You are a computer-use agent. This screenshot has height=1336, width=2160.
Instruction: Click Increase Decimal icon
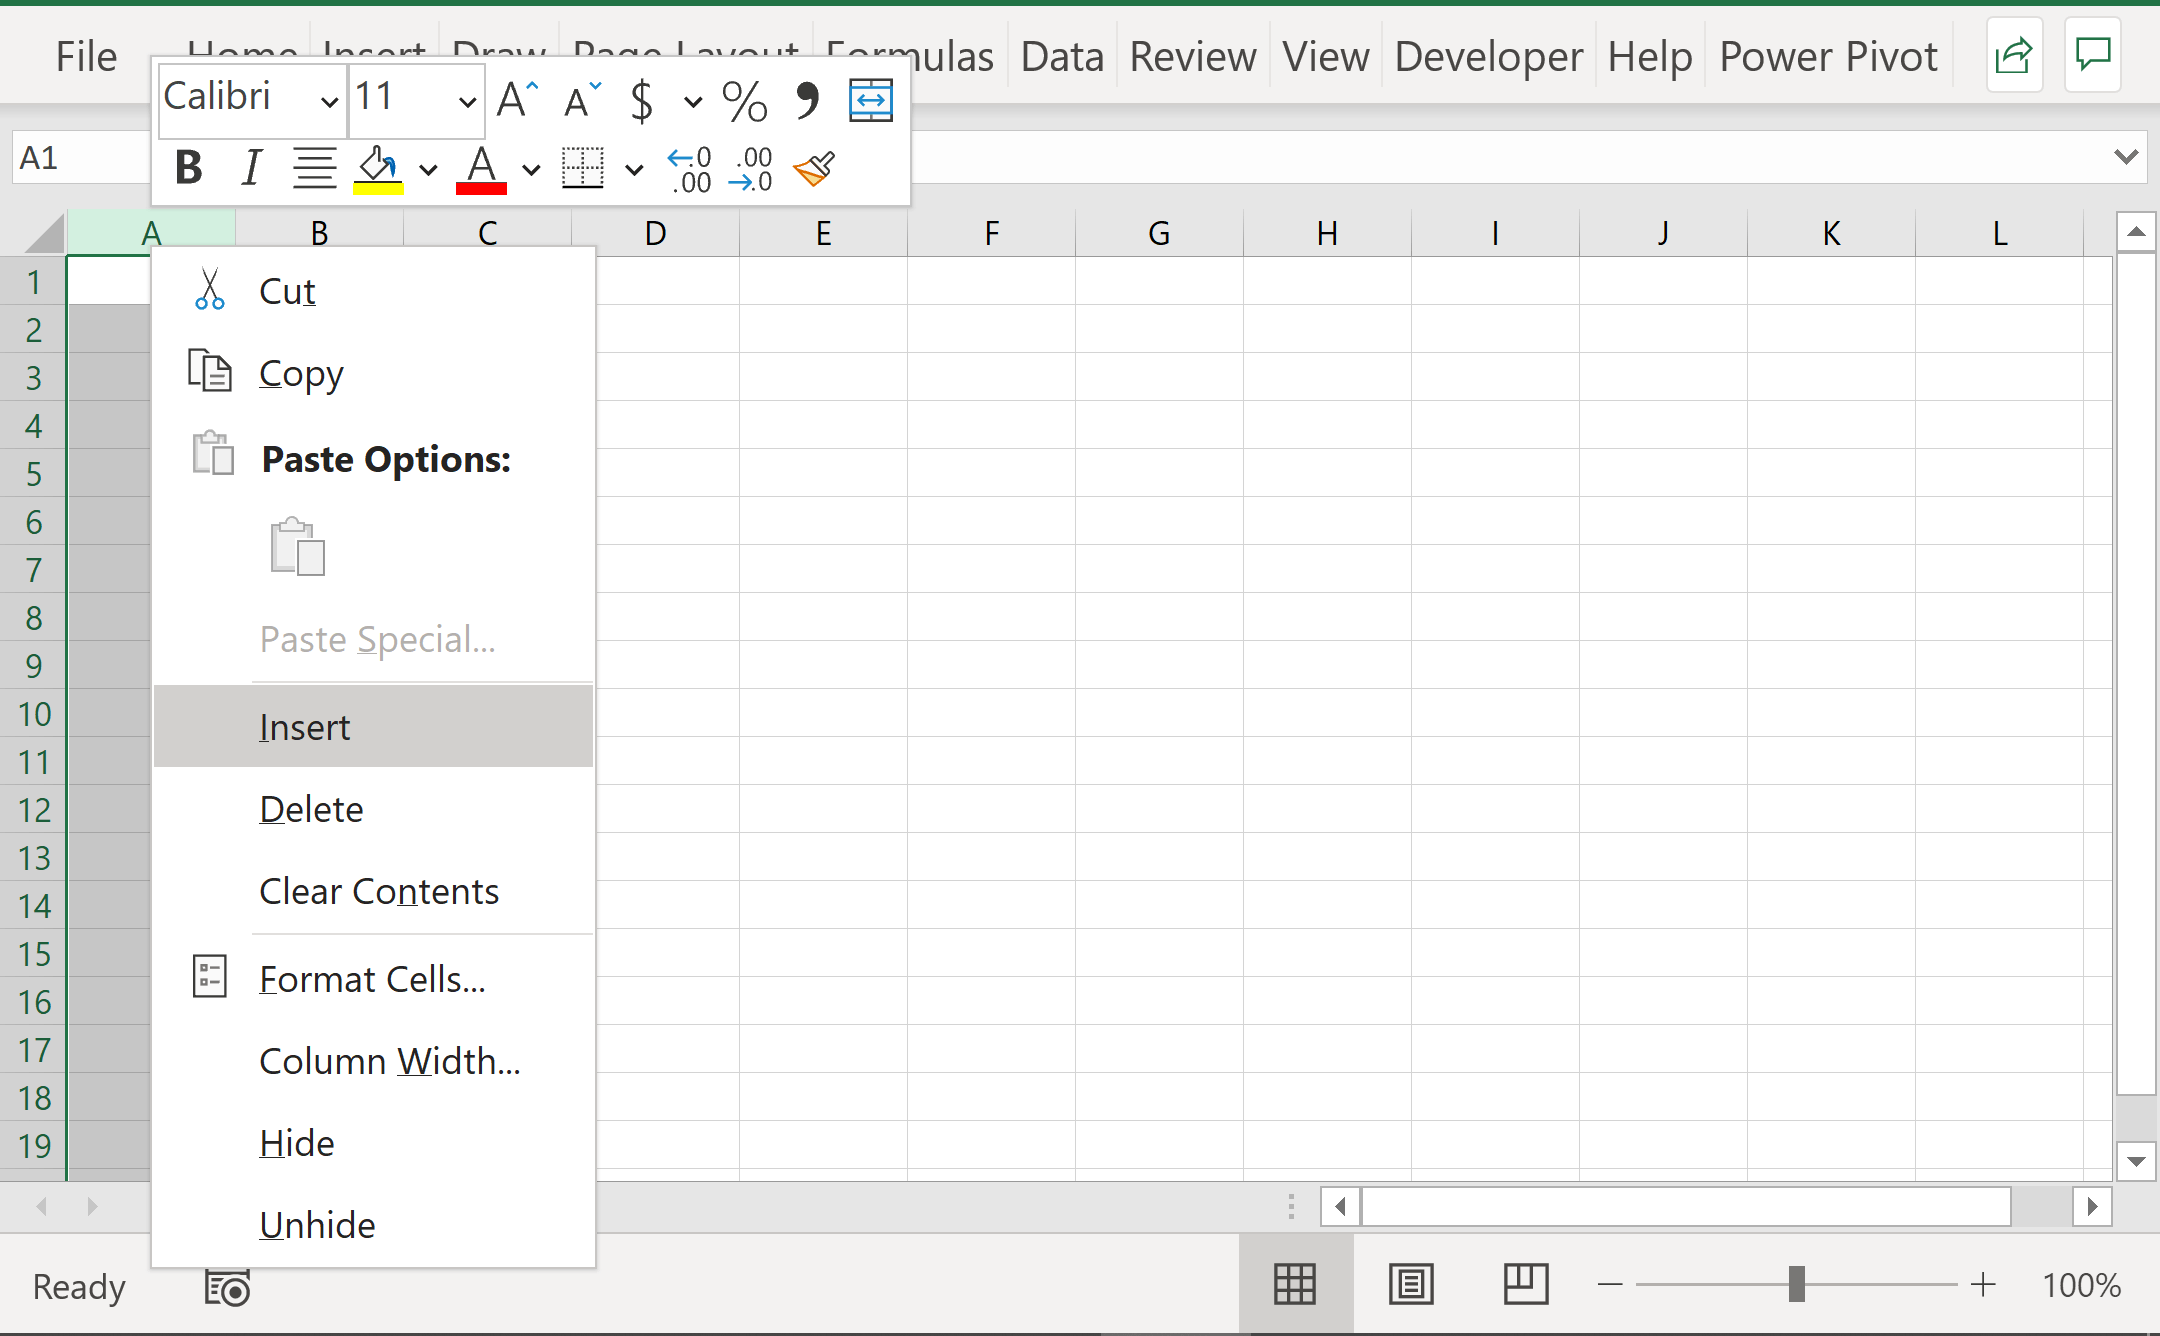pos(690,169)
